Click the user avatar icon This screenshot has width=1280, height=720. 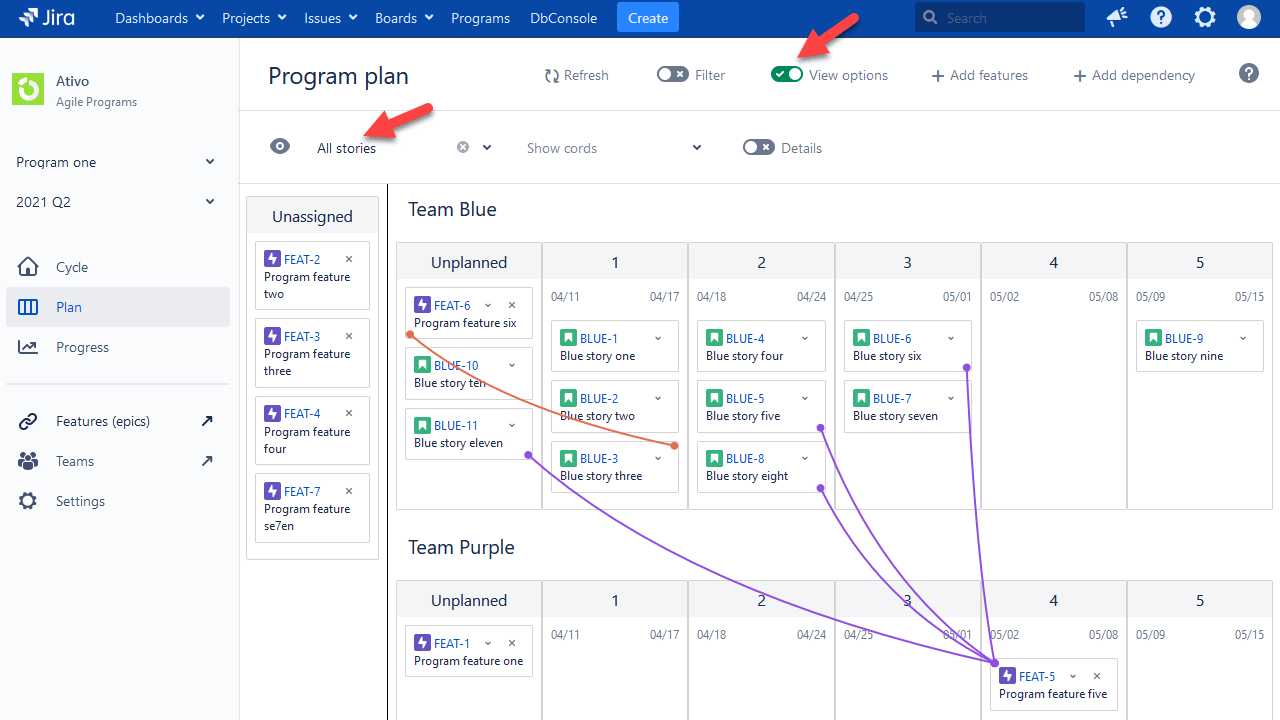(x=1248, y=16)
